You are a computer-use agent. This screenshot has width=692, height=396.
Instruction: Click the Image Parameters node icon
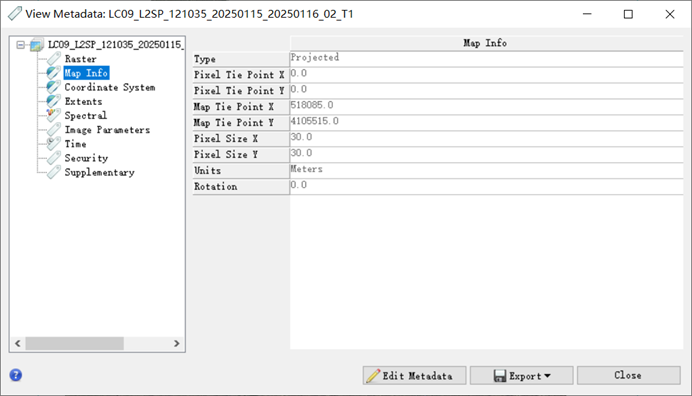(x=53, y=129)
